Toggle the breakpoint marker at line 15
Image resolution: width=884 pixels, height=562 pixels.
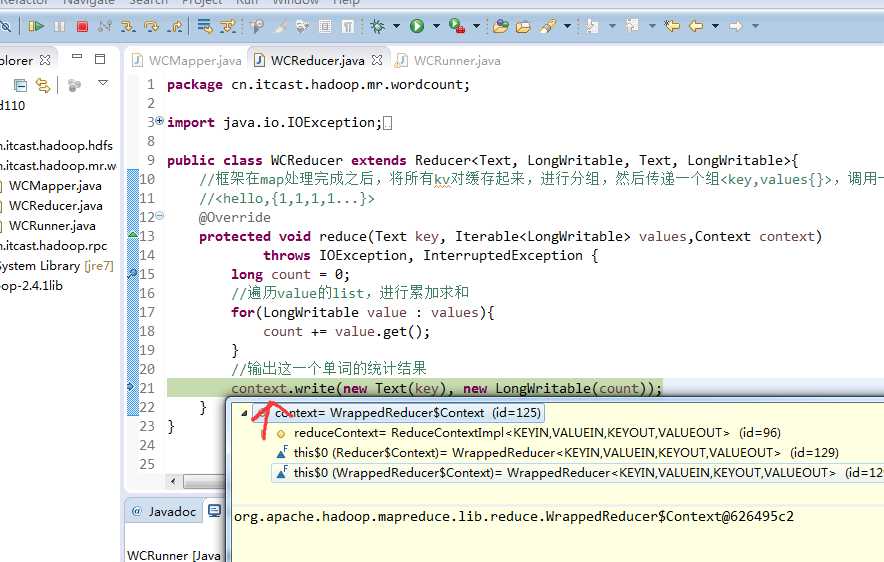coord(132,274)
